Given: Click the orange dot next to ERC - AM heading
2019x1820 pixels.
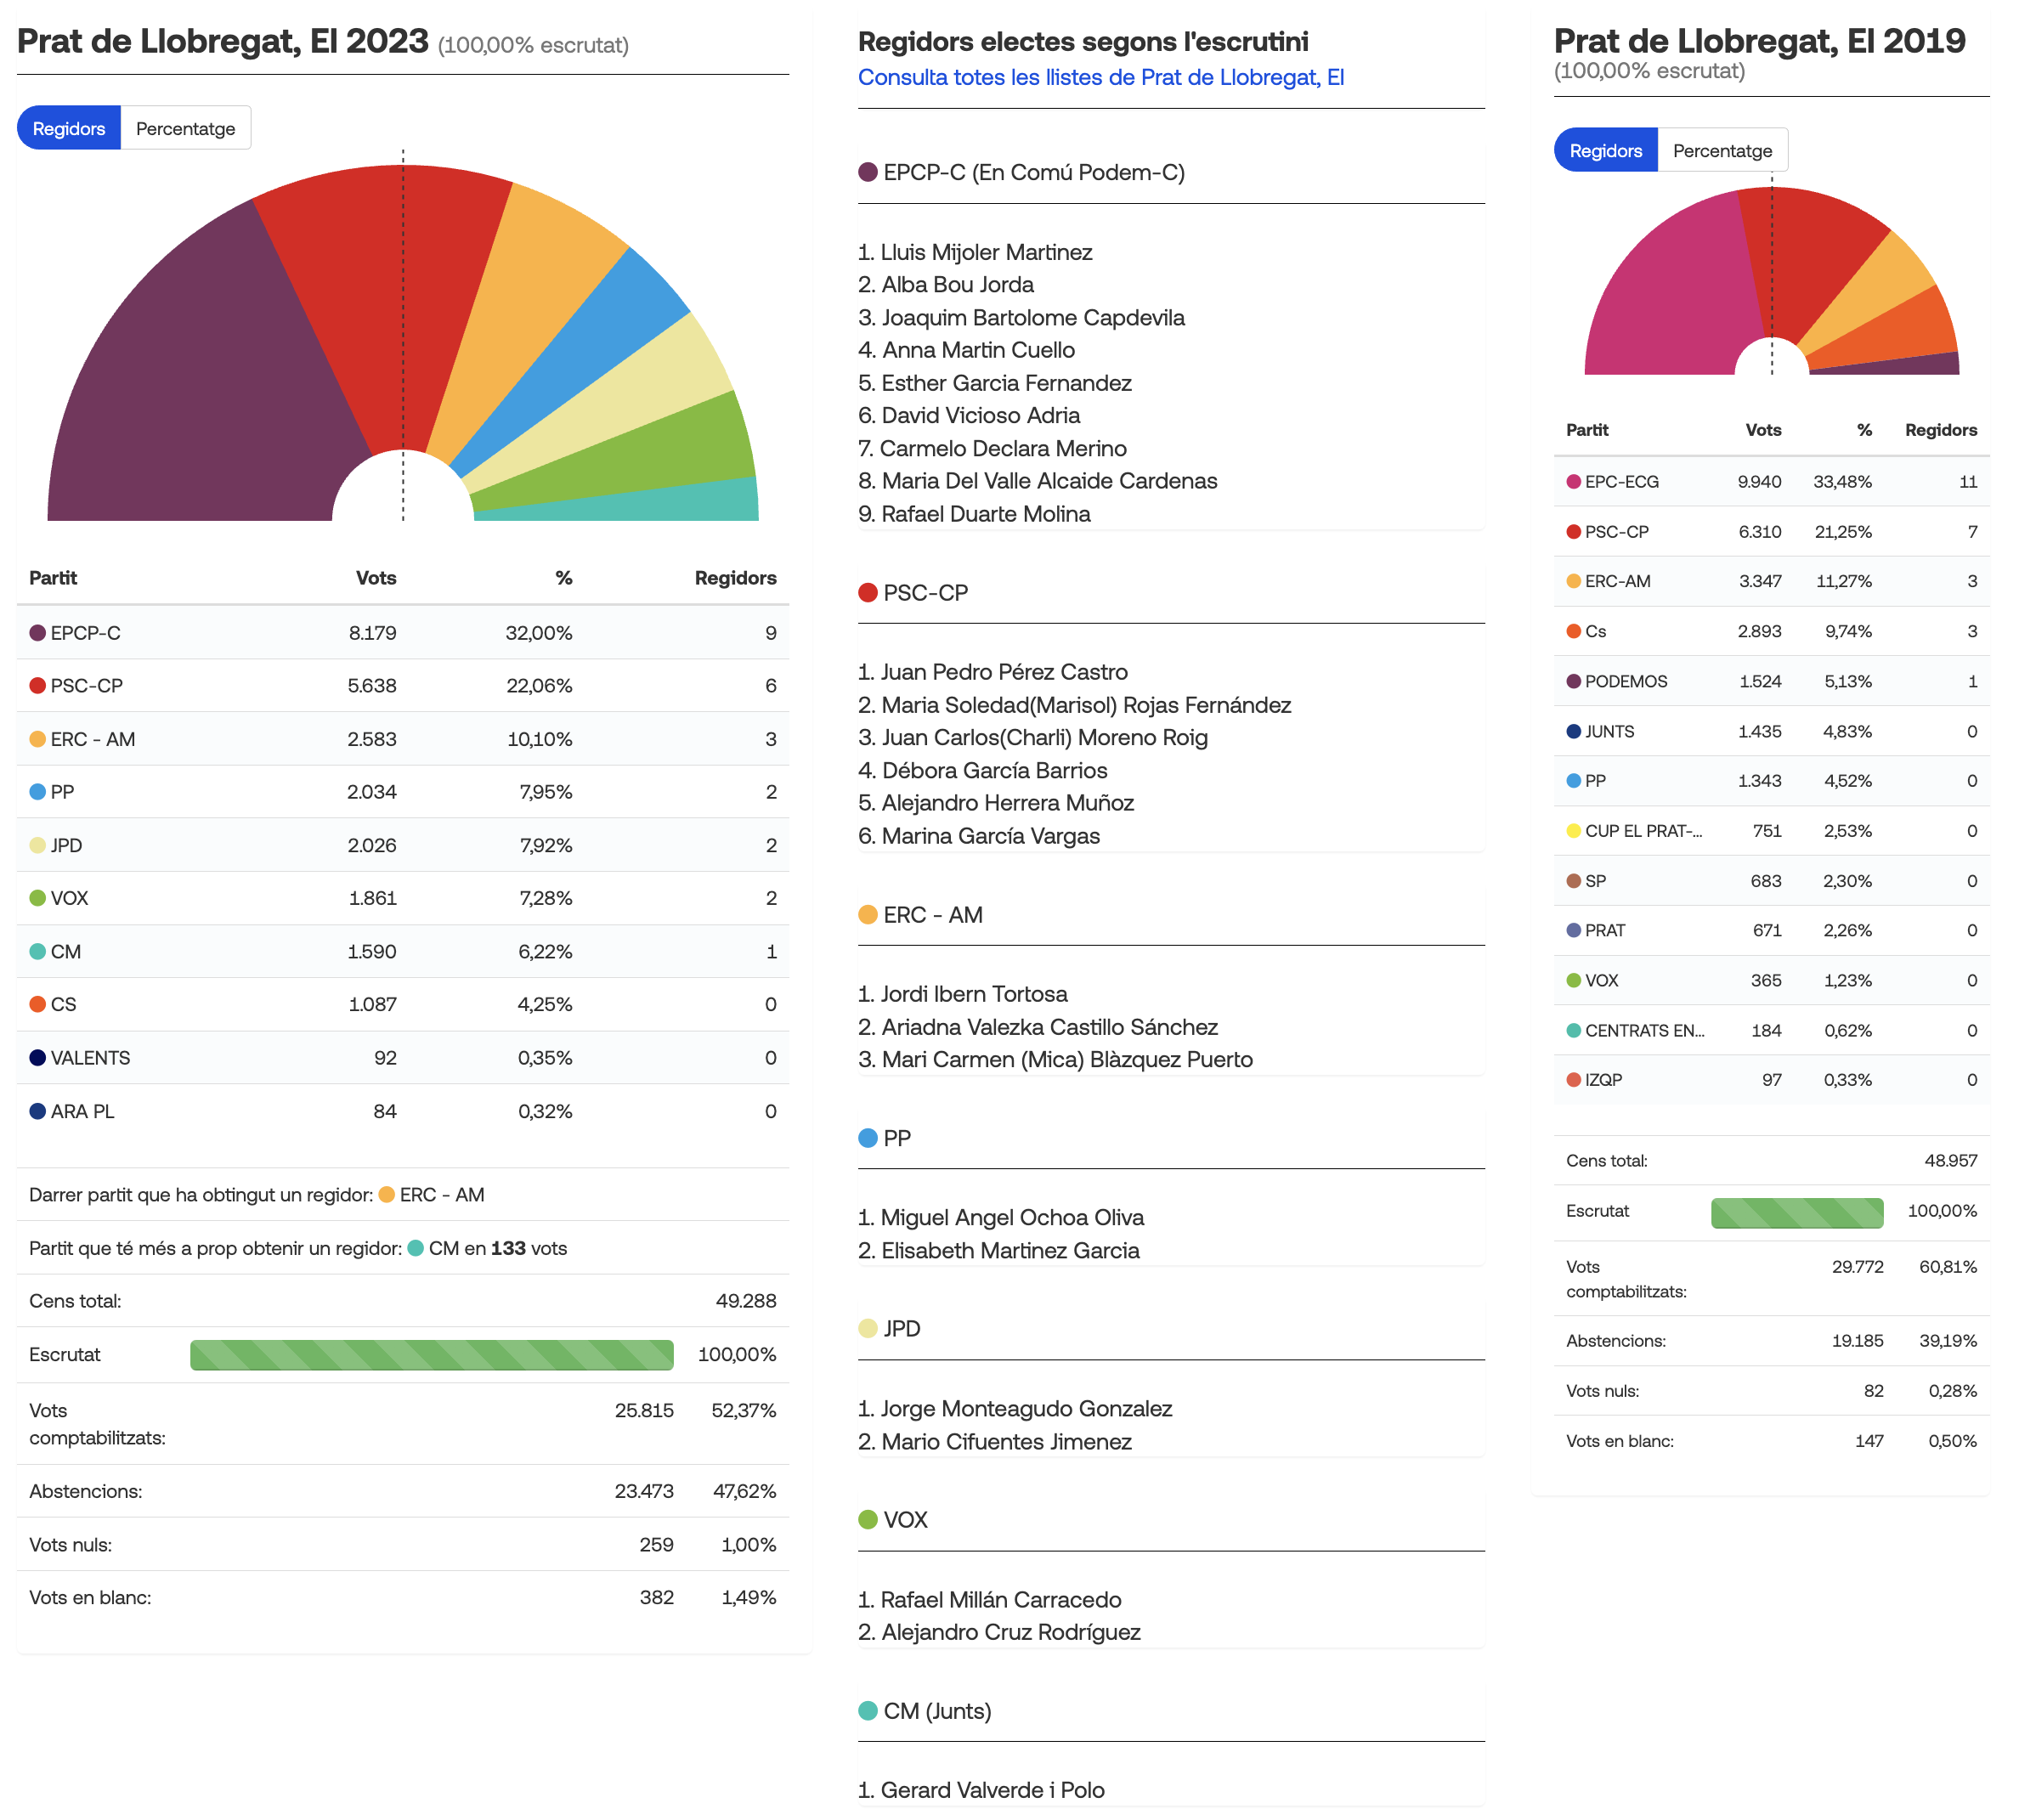Looking at the screenshot, I should [x=868, y=915].
